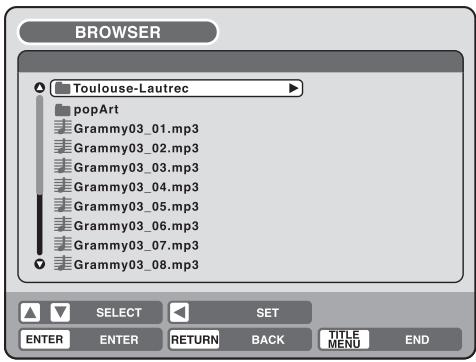Image resolution: width=476 pixels, height=362 pixels.
Task: Select the popArt folder name
Action: pos(96,110)
